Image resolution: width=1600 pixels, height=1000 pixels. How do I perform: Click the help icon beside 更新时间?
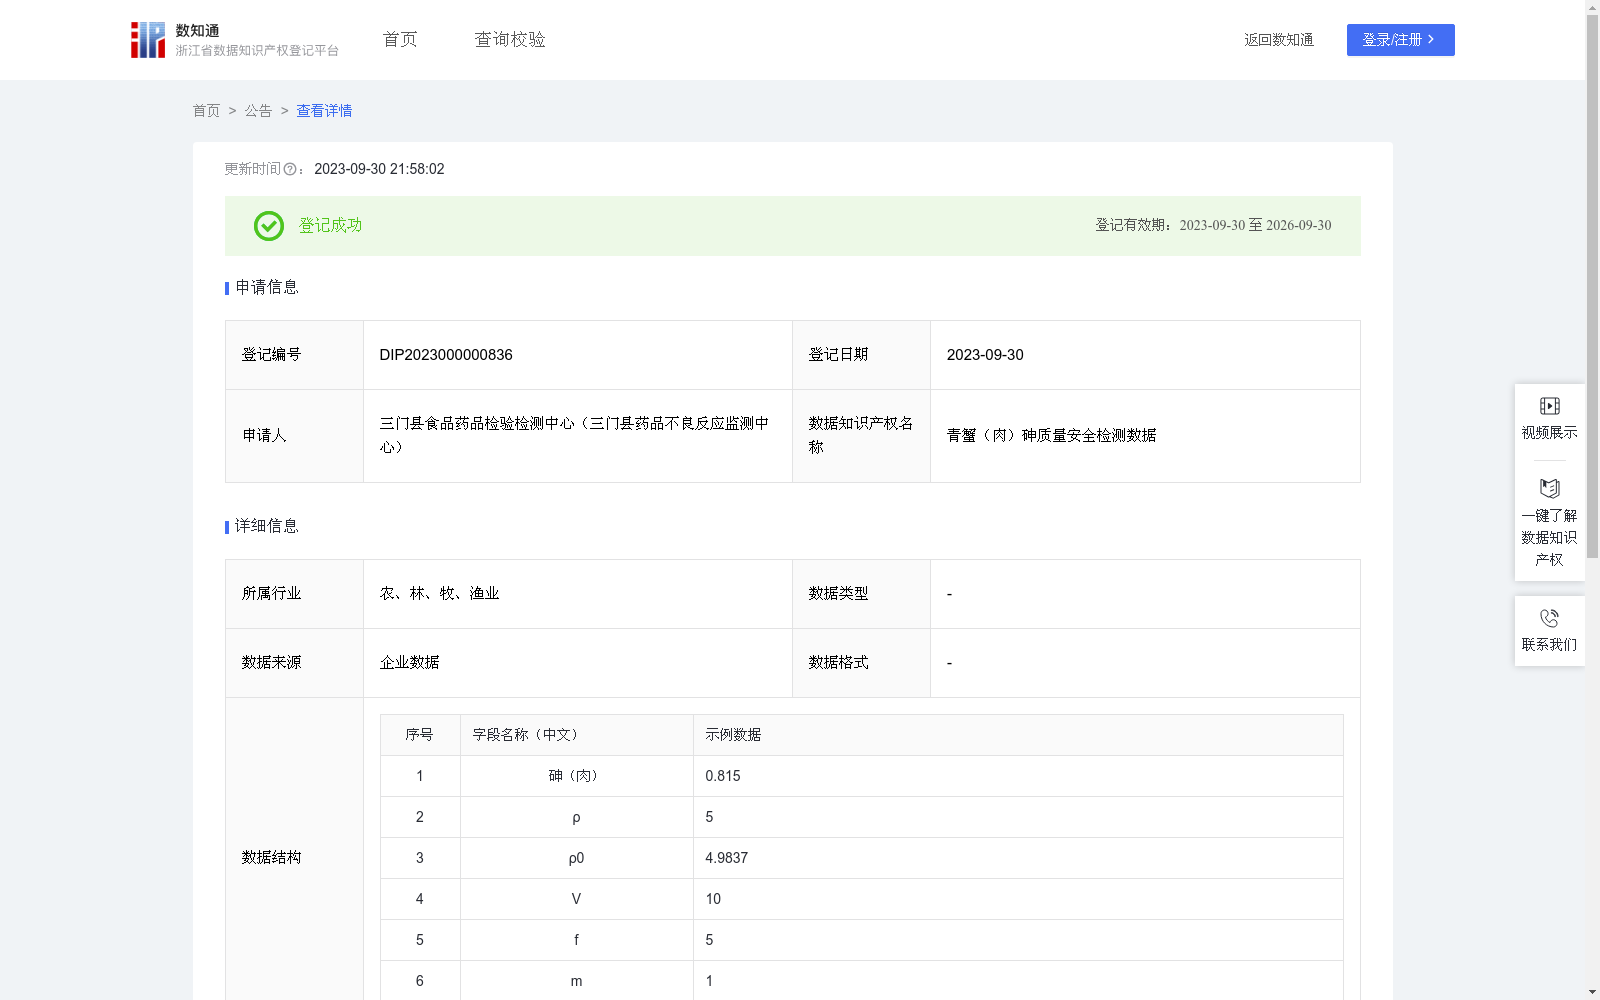[290, 170]
